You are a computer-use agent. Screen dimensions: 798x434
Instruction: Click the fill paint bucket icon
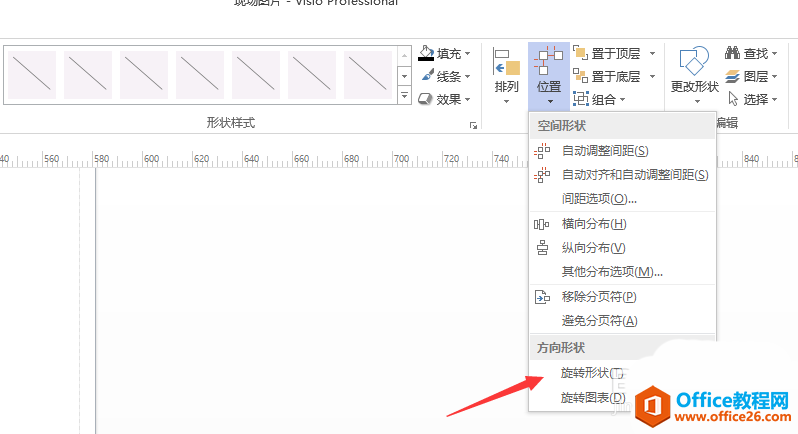coord(426,53)
